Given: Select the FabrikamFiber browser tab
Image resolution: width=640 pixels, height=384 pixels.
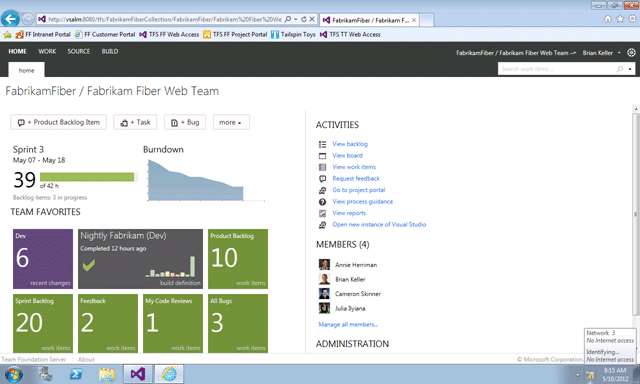Looking at the screenshot, I should coord(369,20).
